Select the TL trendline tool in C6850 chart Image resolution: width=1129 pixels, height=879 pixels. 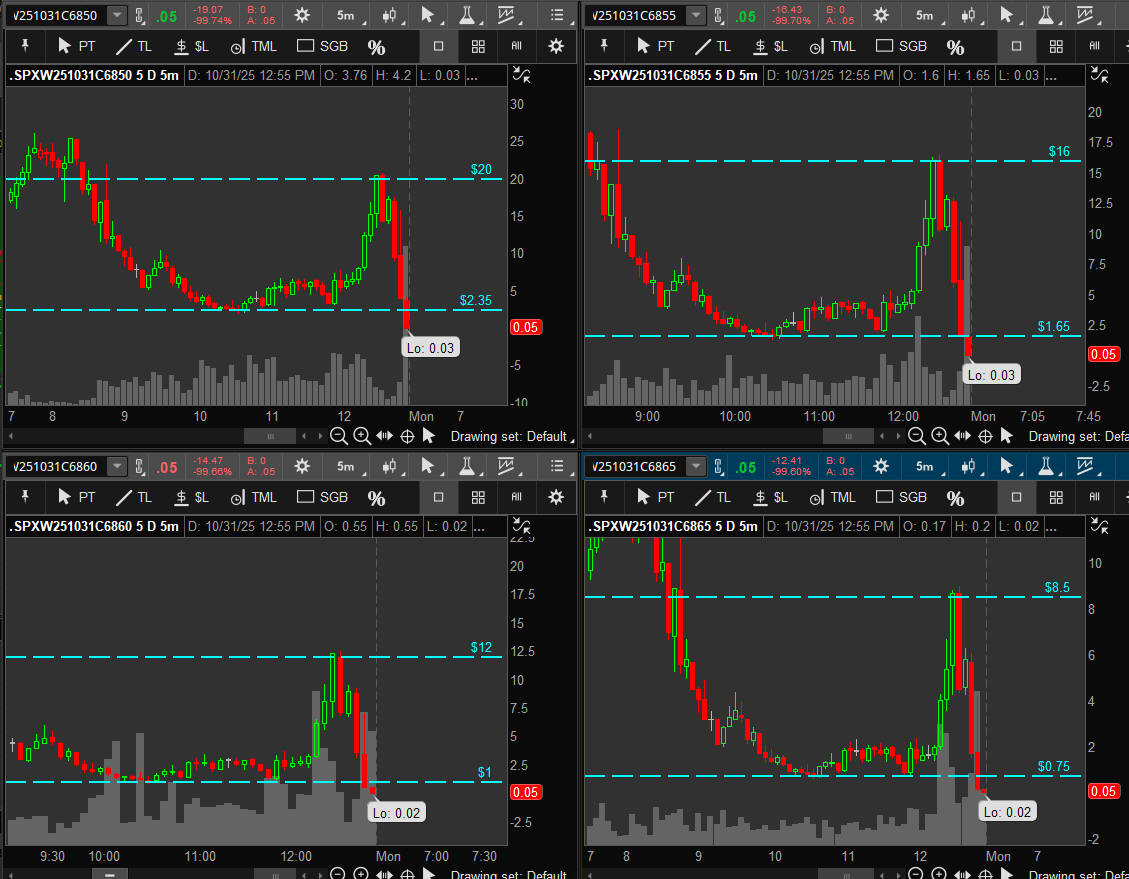132,47
